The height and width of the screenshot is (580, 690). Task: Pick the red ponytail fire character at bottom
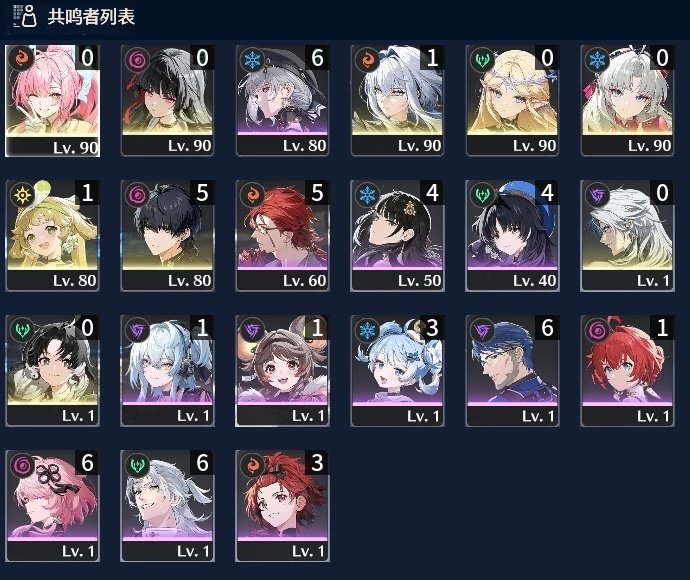[283, 506]
